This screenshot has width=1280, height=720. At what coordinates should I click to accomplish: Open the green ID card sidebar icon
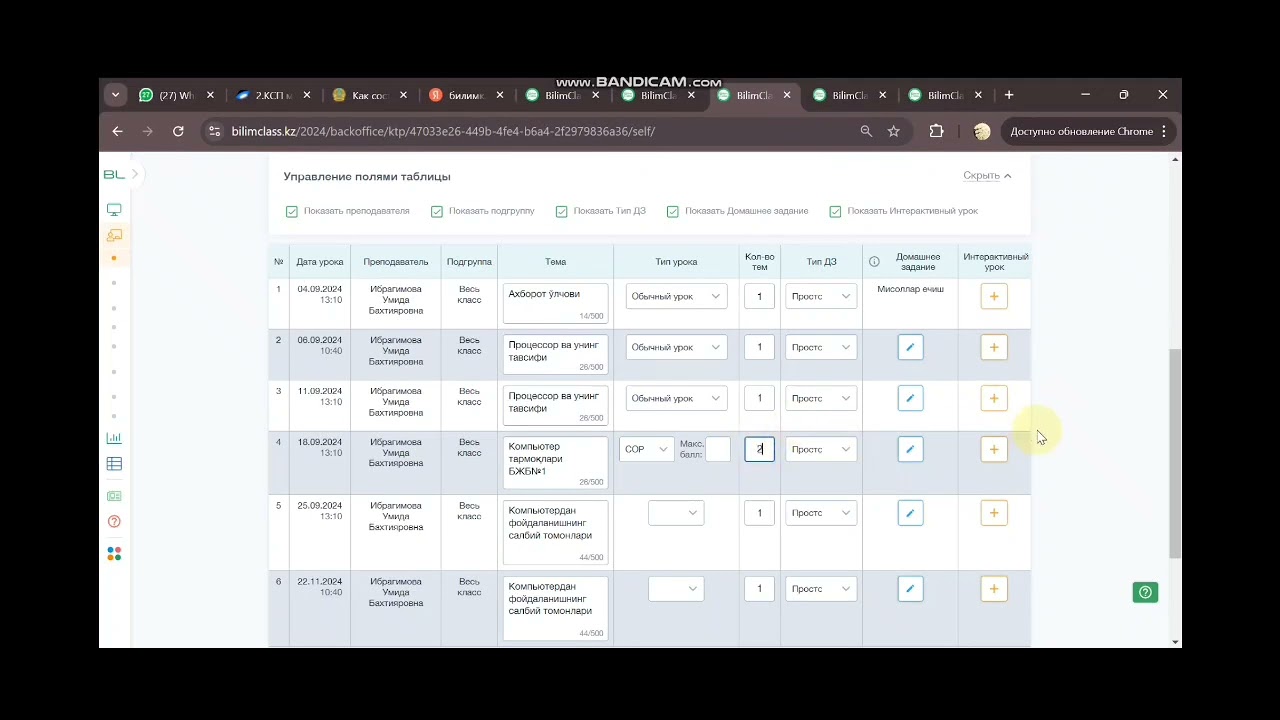click(x=114, y=496)
